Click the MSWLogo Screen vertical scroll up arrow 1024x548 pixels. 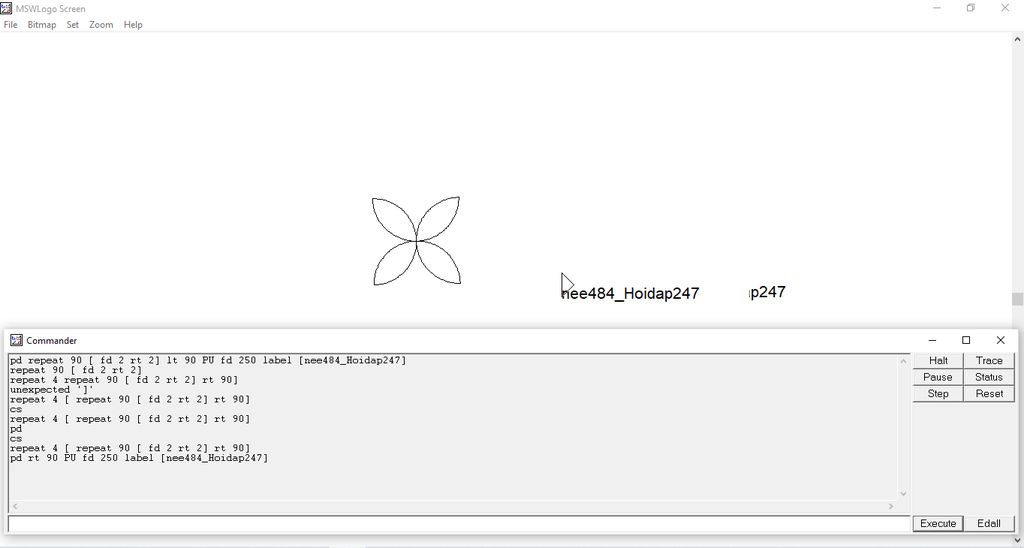click(1017, 39)
